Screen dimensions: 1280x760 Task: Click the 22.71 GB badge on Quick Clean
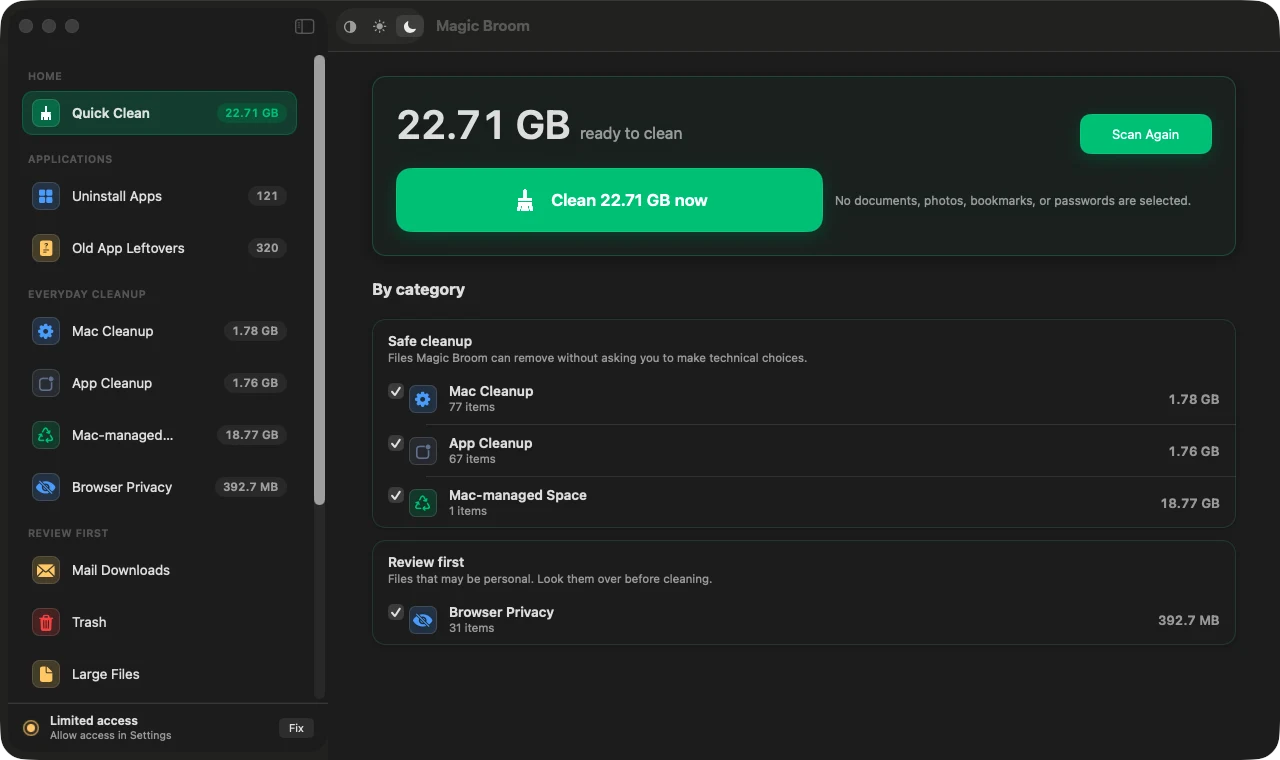(252, 113)
